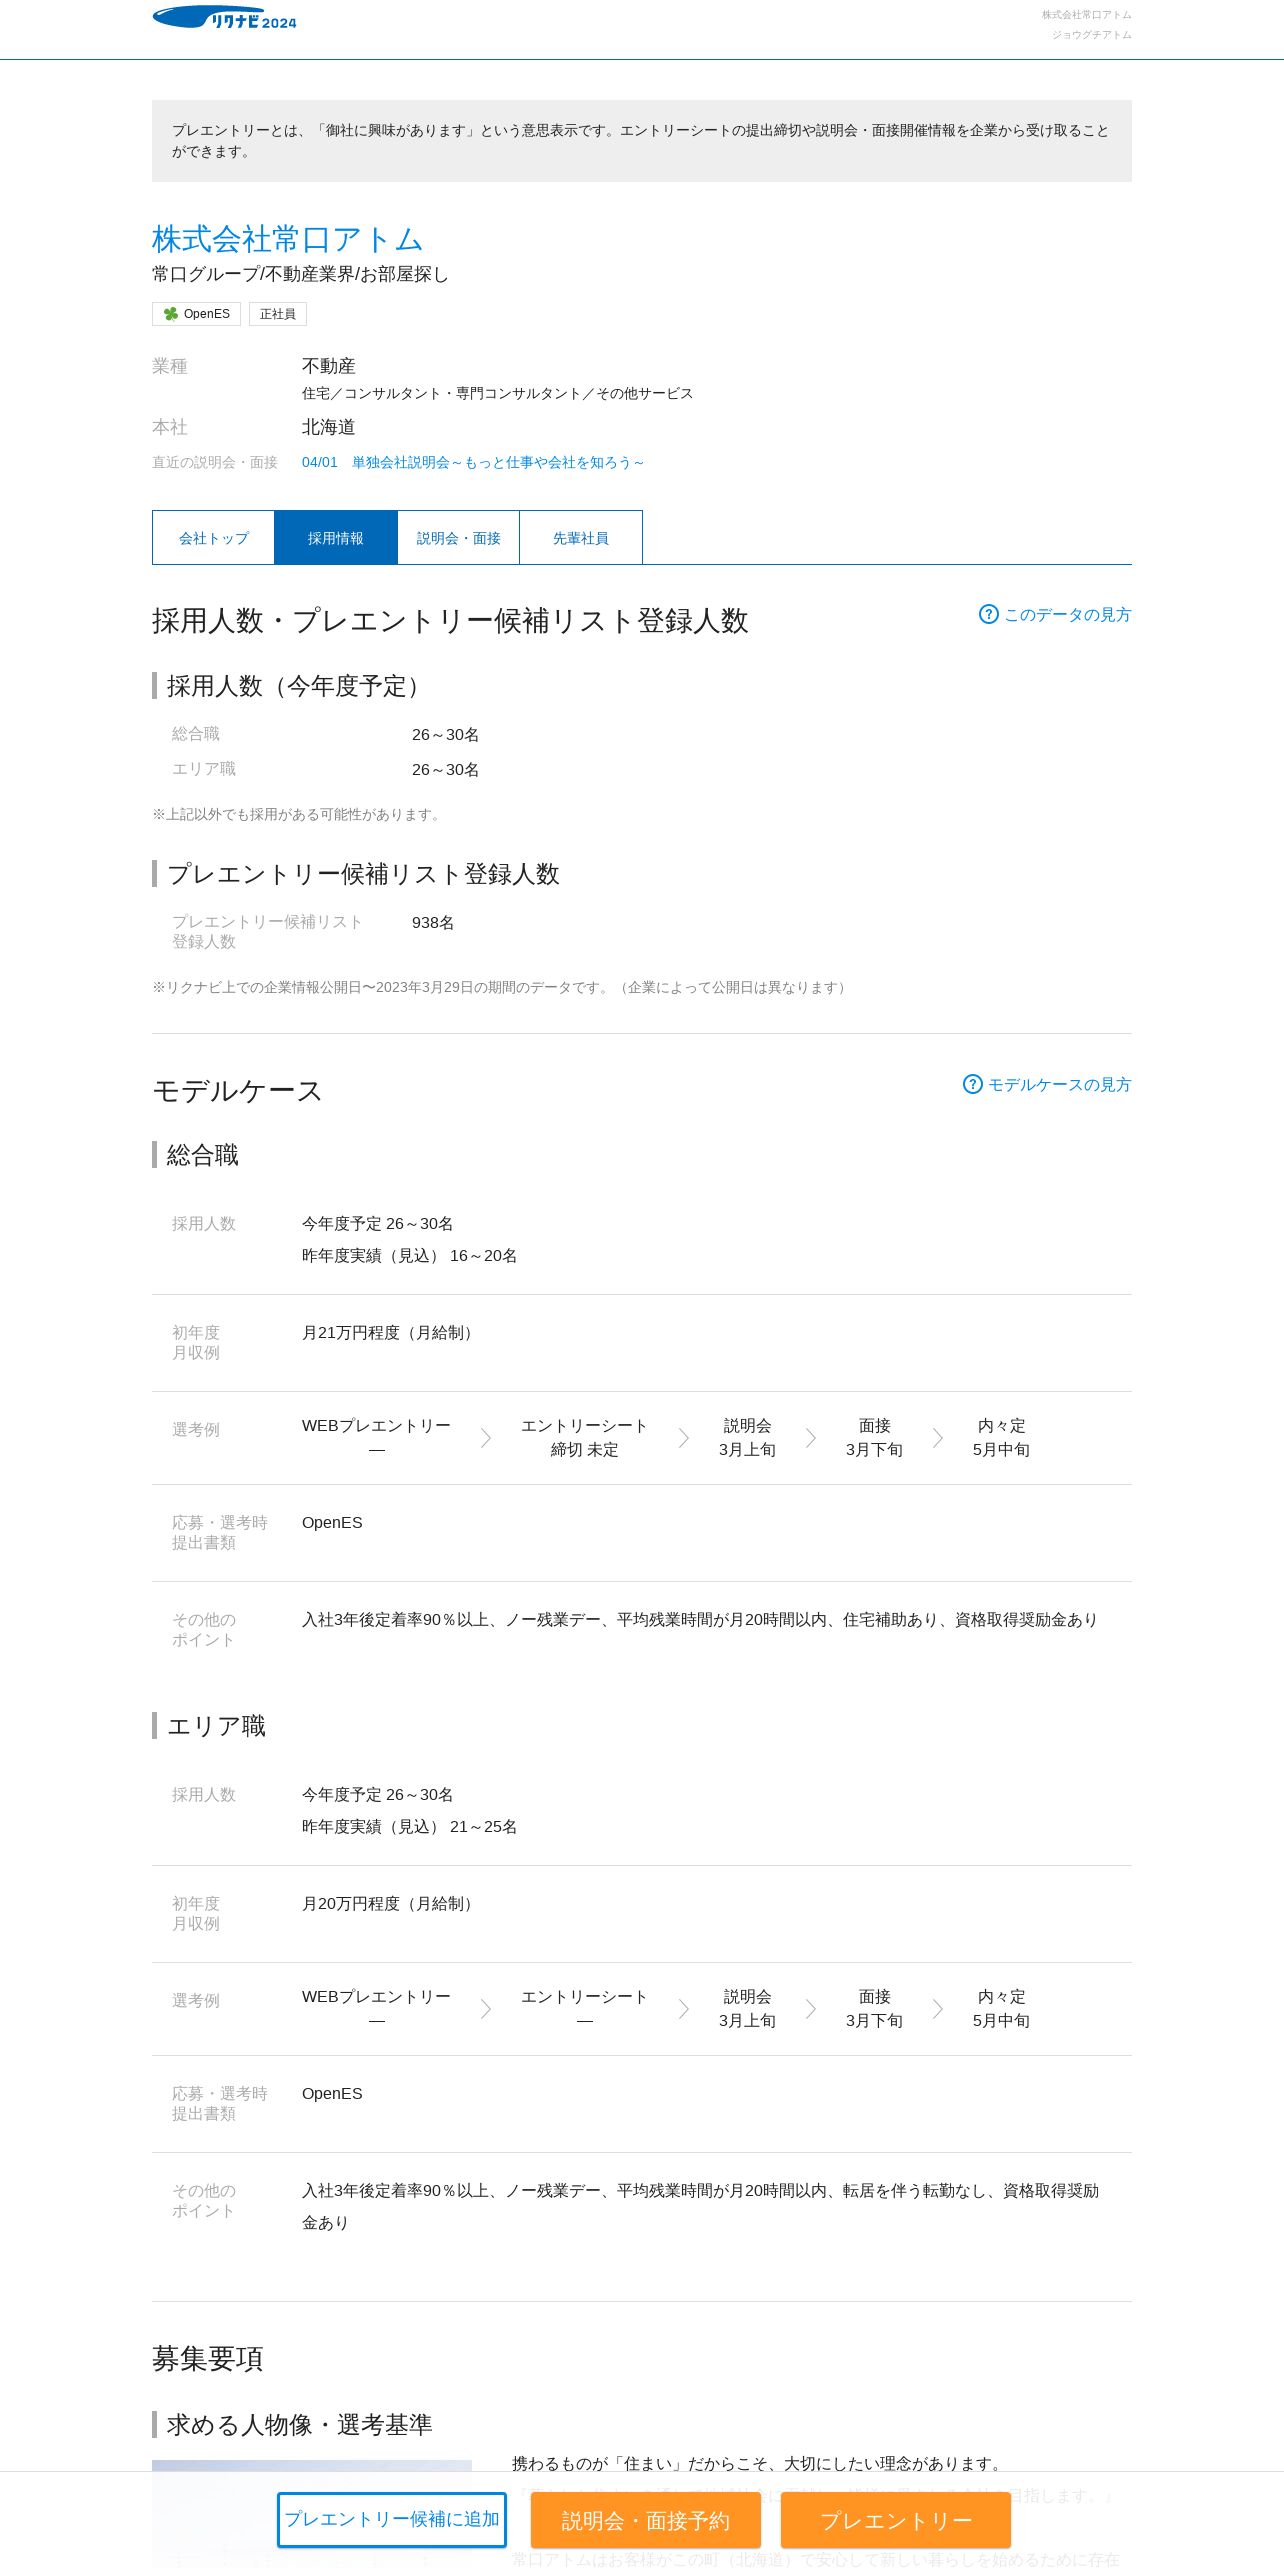Viewport: 1284px width, 2568px height.
Task: Click the orange プレエントリー button
Action: [x=896, y=2520]
